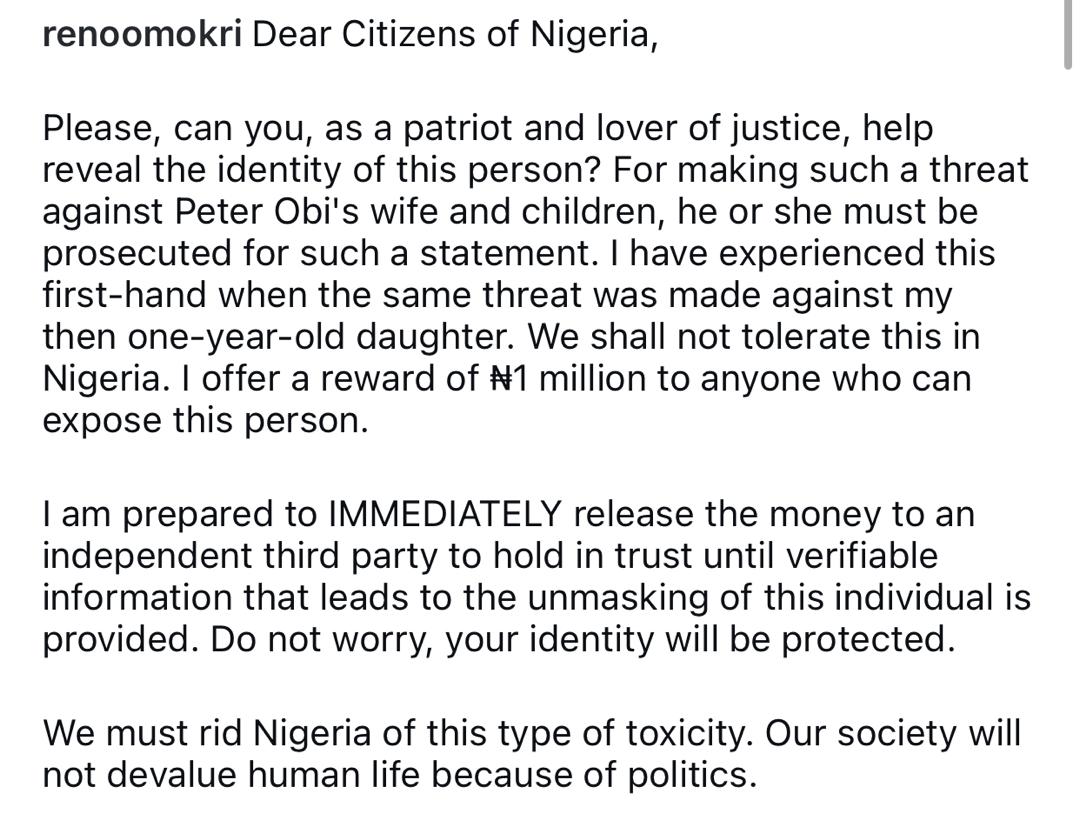Click the 'Dear Citizens of Nigeria' greeting
This screenshot has height=831, width=1080.
tap(455, 36)
